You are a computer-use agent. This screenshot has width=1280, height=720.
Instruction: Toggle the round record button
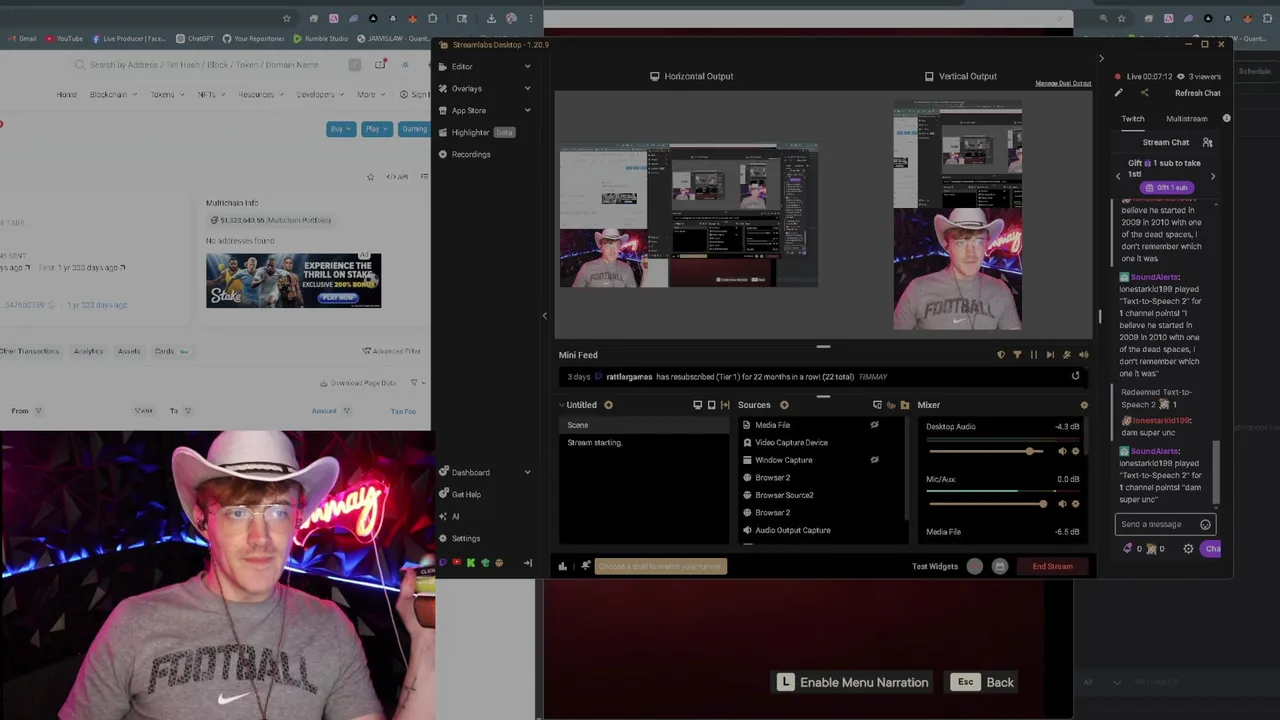[x=975, y=566]
